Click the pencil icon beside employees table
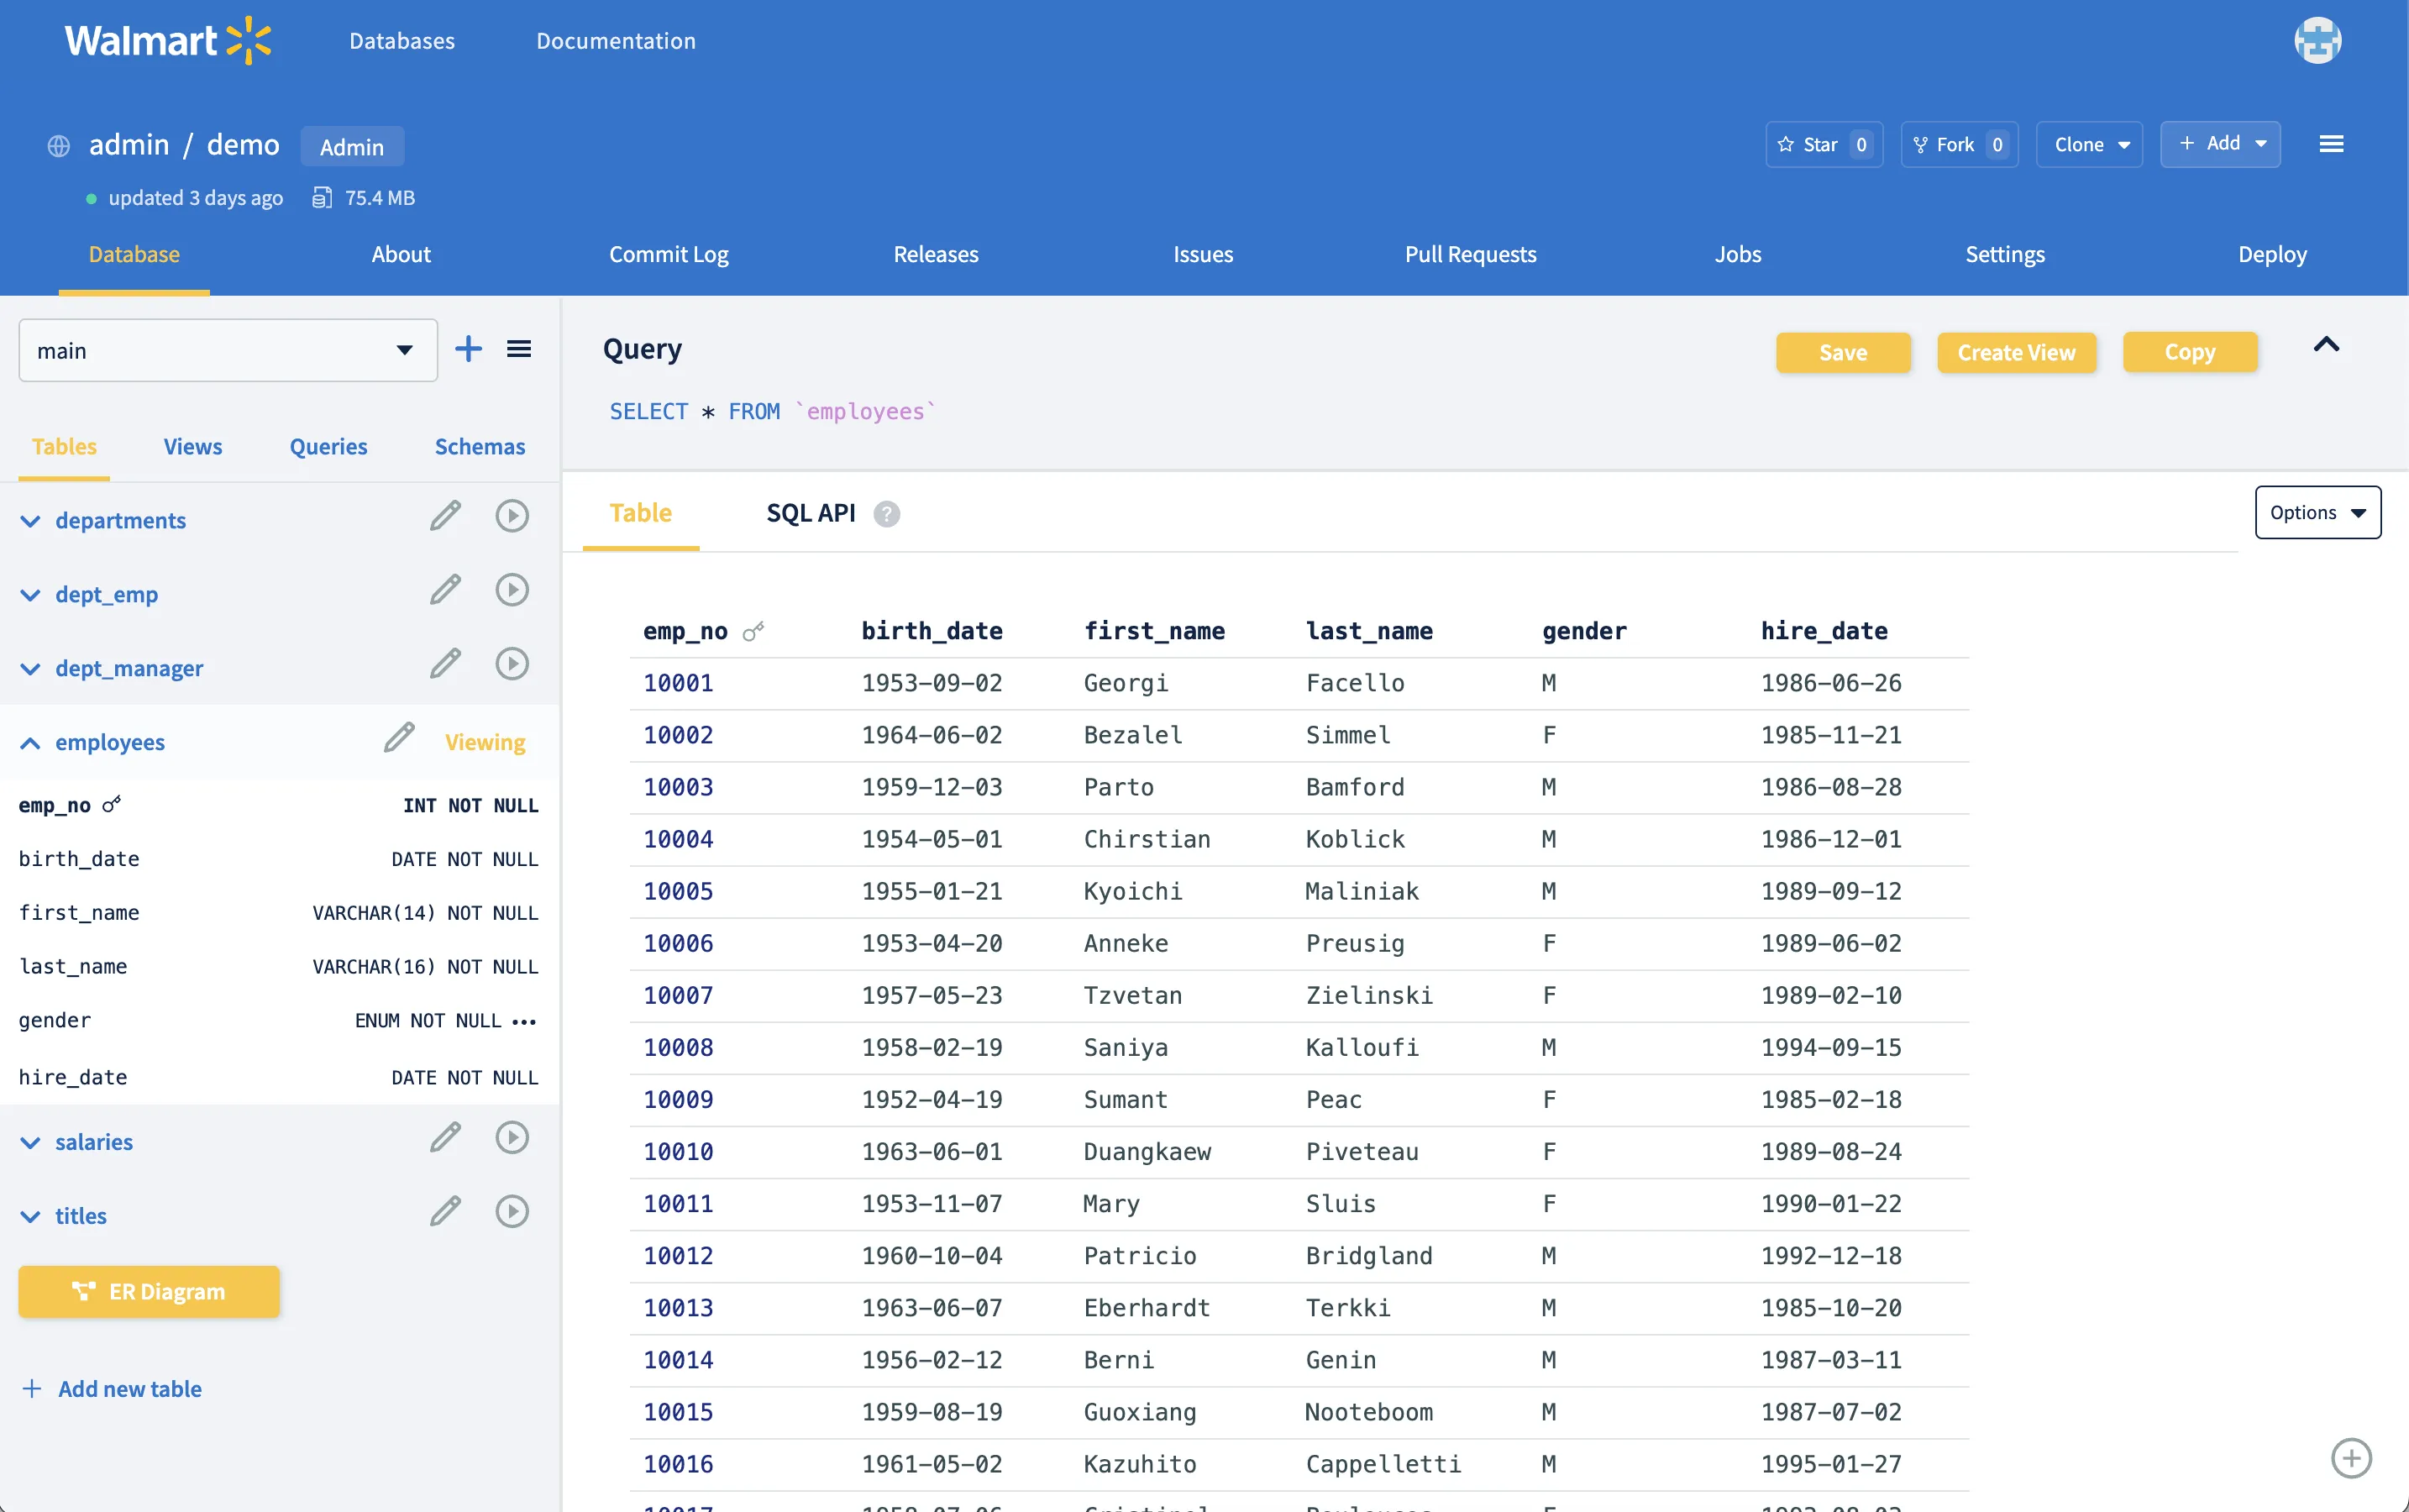 (x=399, y=738)
